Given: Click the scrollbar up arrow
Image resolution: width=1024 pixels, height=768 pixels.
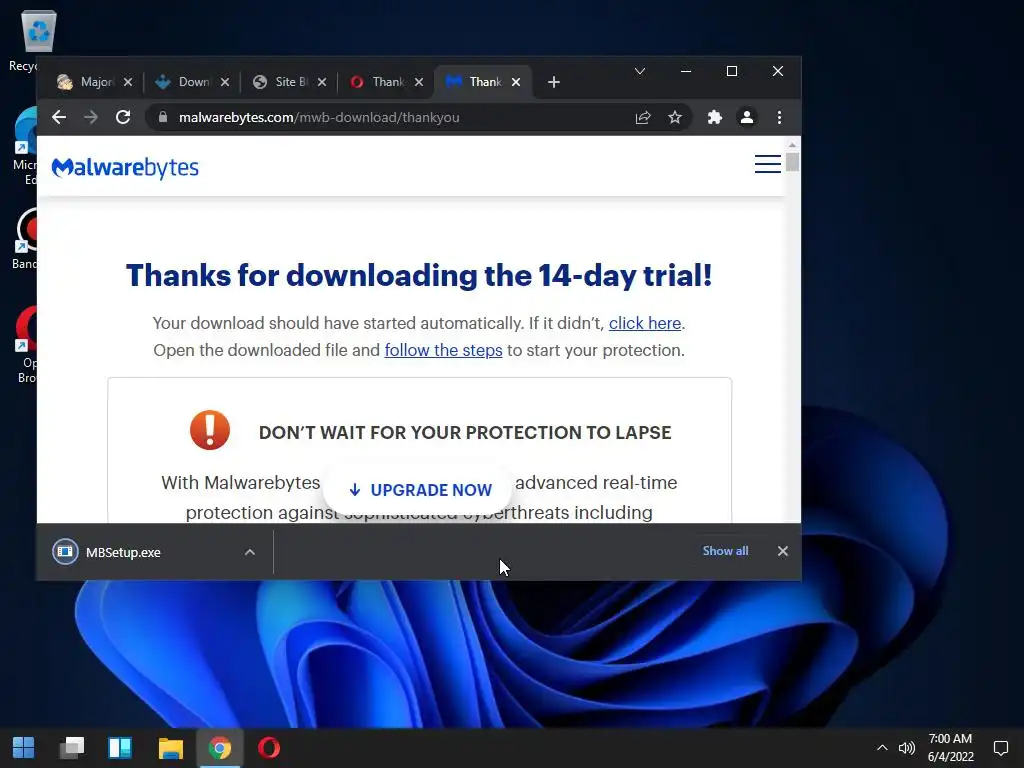Looking at the screenshot, I should coord(792,144).
